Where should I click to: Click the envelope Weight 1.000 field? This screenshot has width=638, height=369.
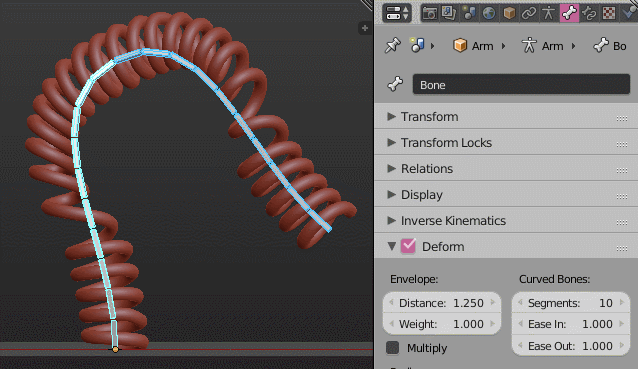point(442,324)
